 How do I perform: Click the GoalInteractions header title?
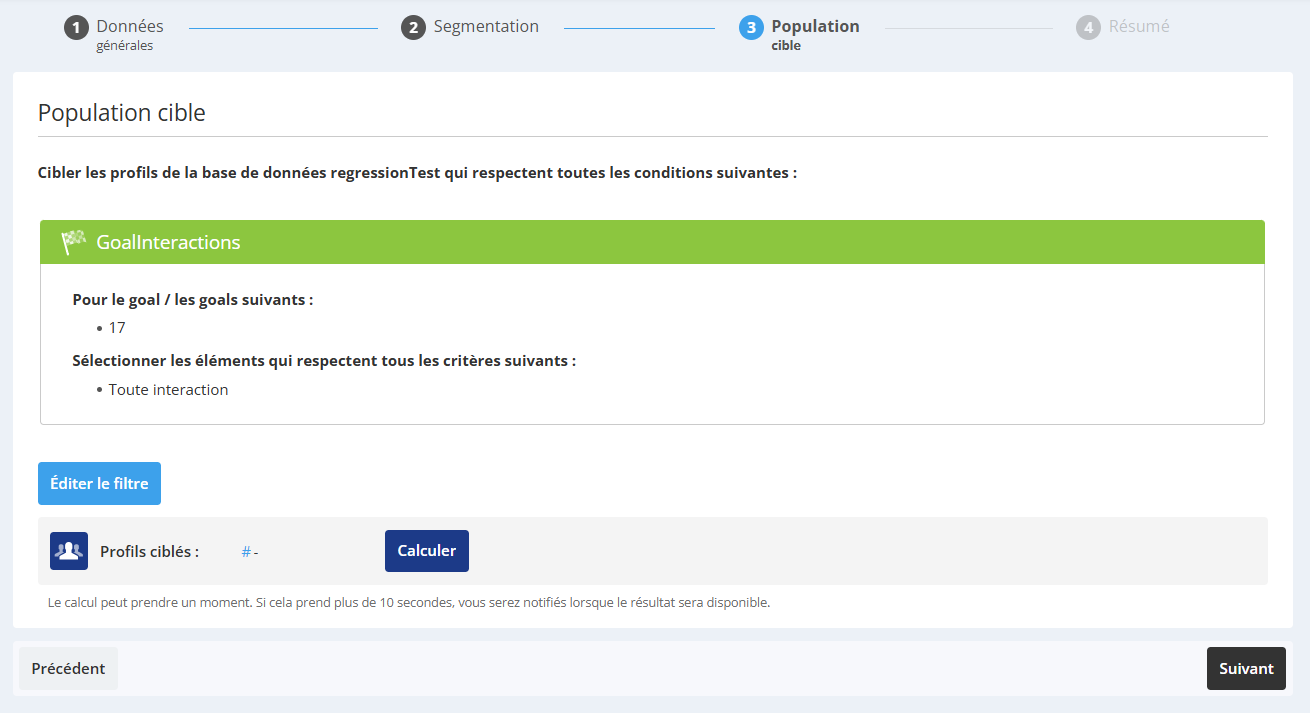coord(168,242)
